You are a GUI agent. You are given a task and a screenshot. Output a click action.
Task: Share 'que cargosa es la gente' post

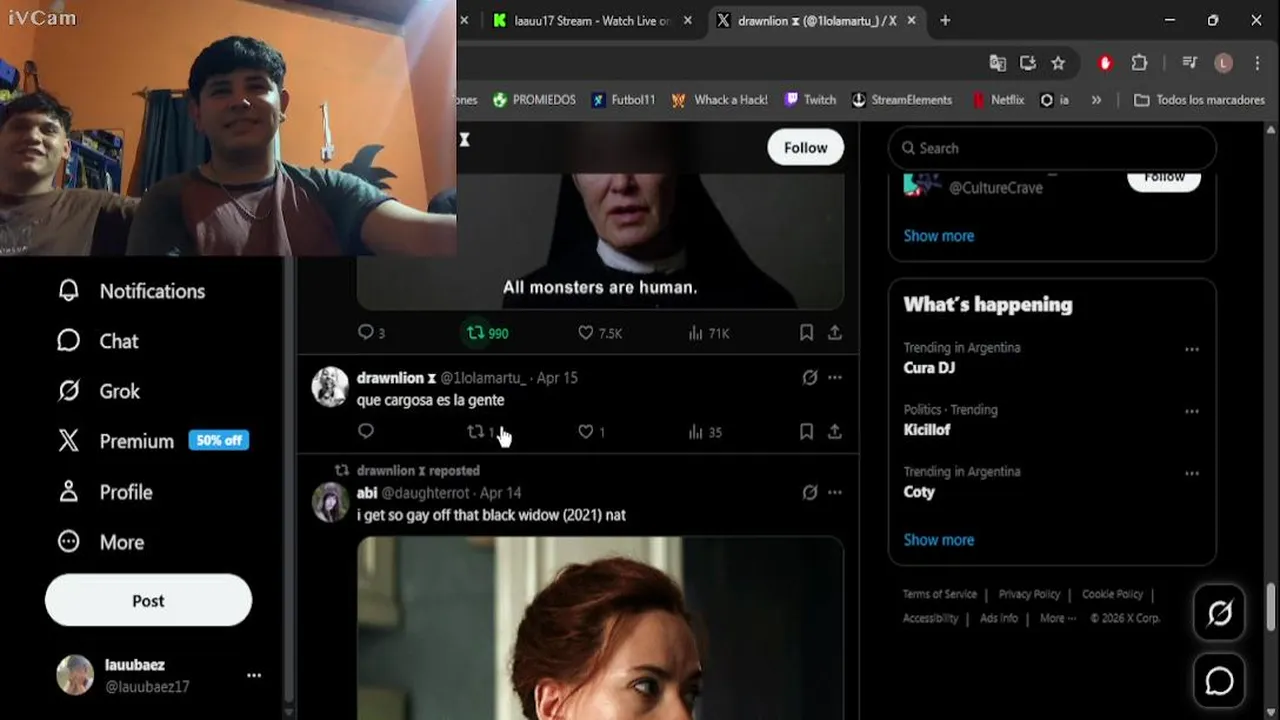pyautogui.click(x=834, y=431)
